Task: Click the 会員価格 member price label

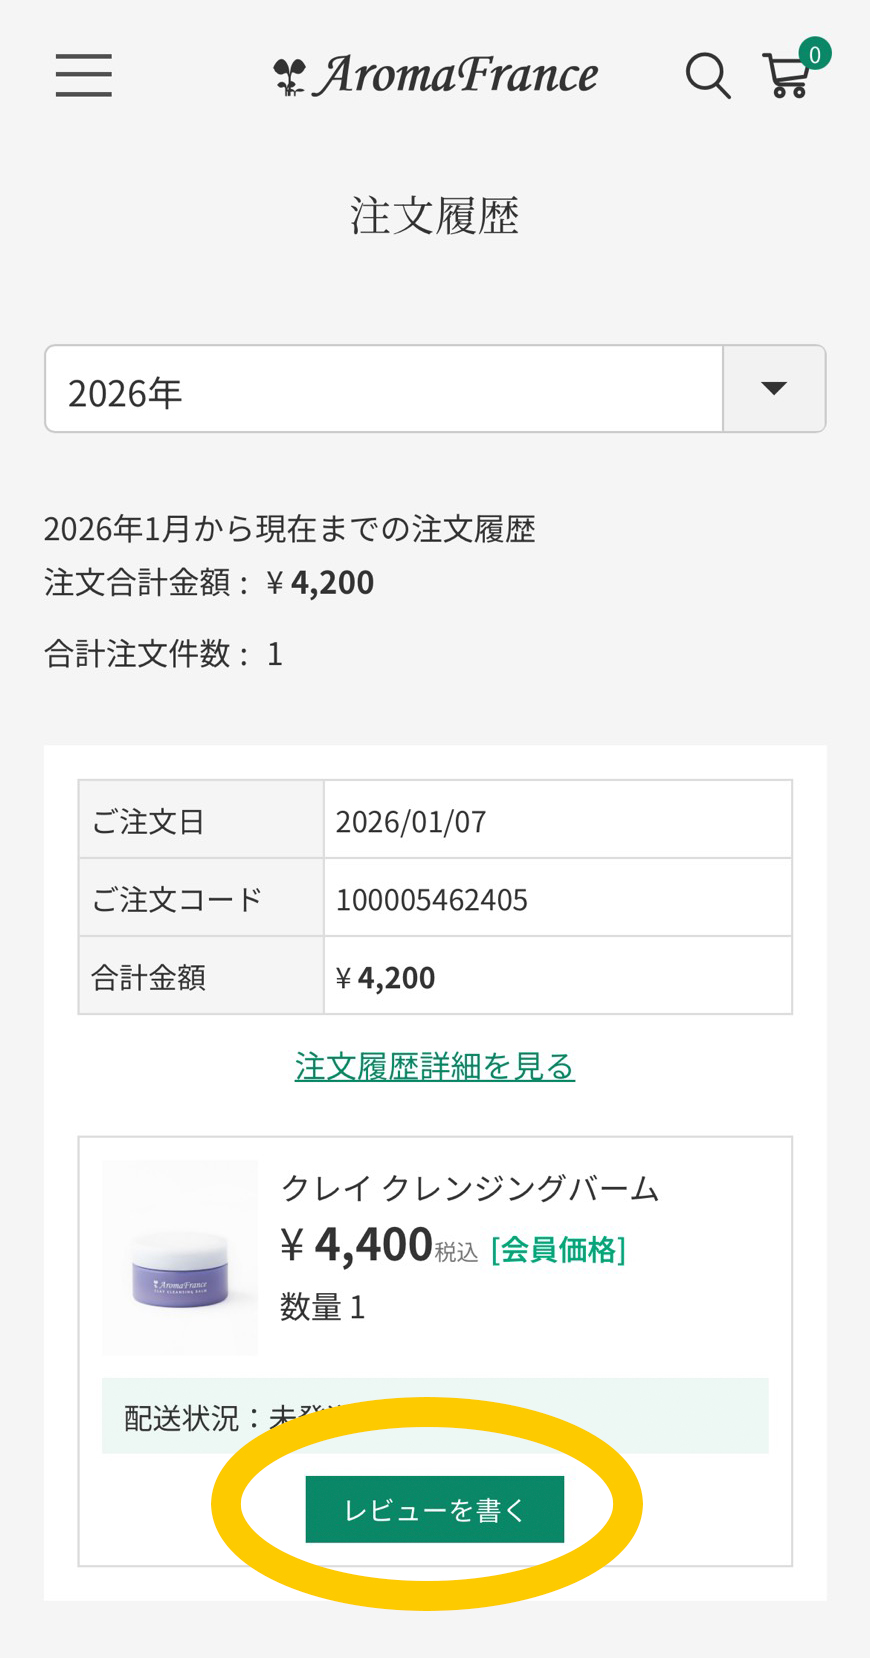Action: tap(558, 1249)
